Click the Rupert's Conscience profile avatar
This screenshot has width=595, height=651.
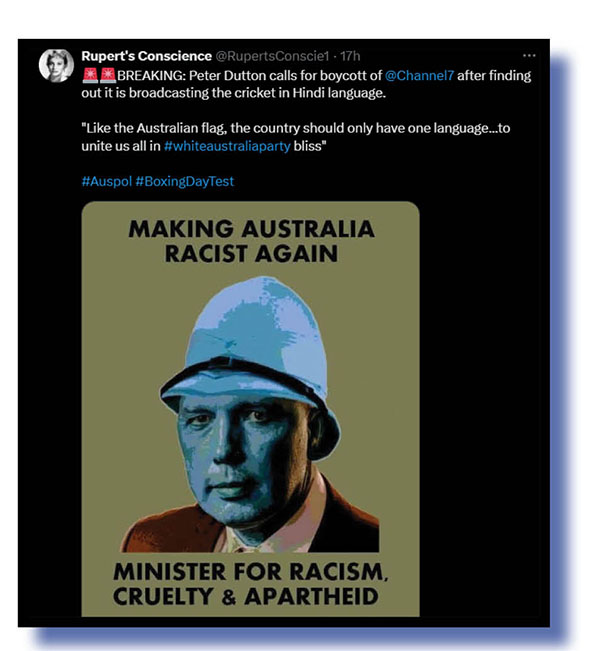point(56,66)
